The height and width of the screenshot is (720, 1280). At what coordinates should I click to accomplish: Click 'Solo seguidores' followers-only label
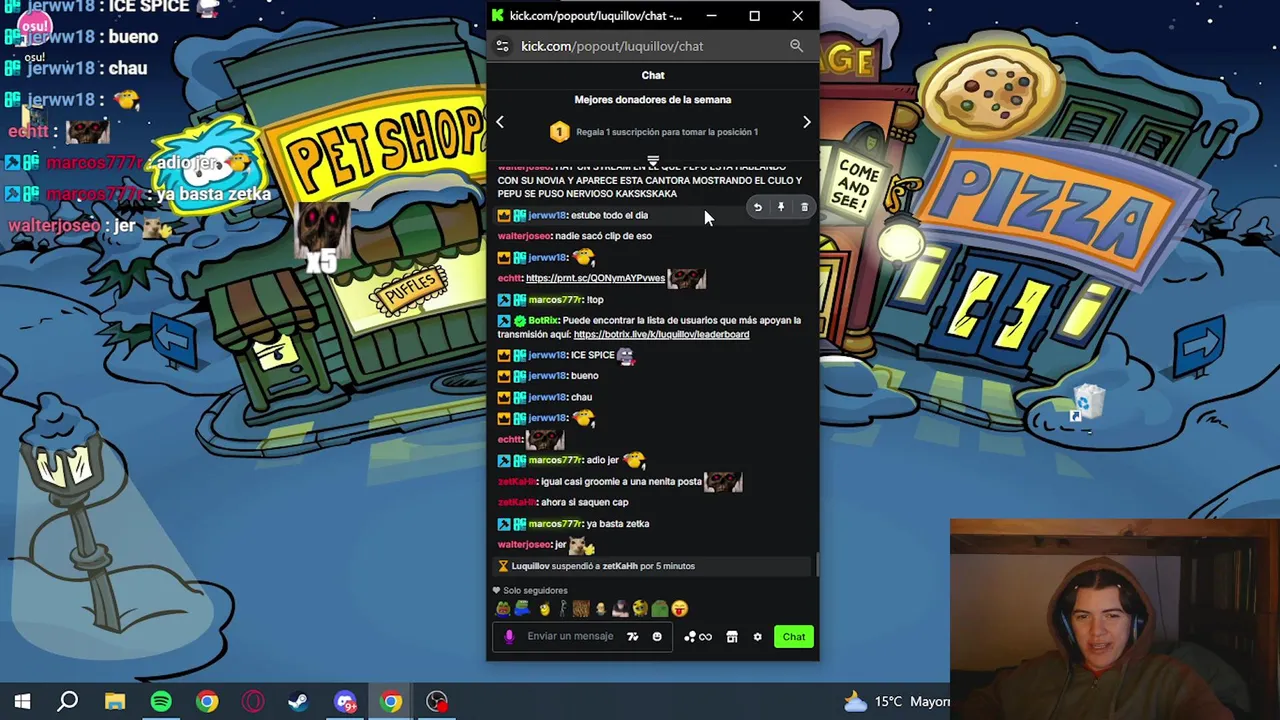point(535,591)
